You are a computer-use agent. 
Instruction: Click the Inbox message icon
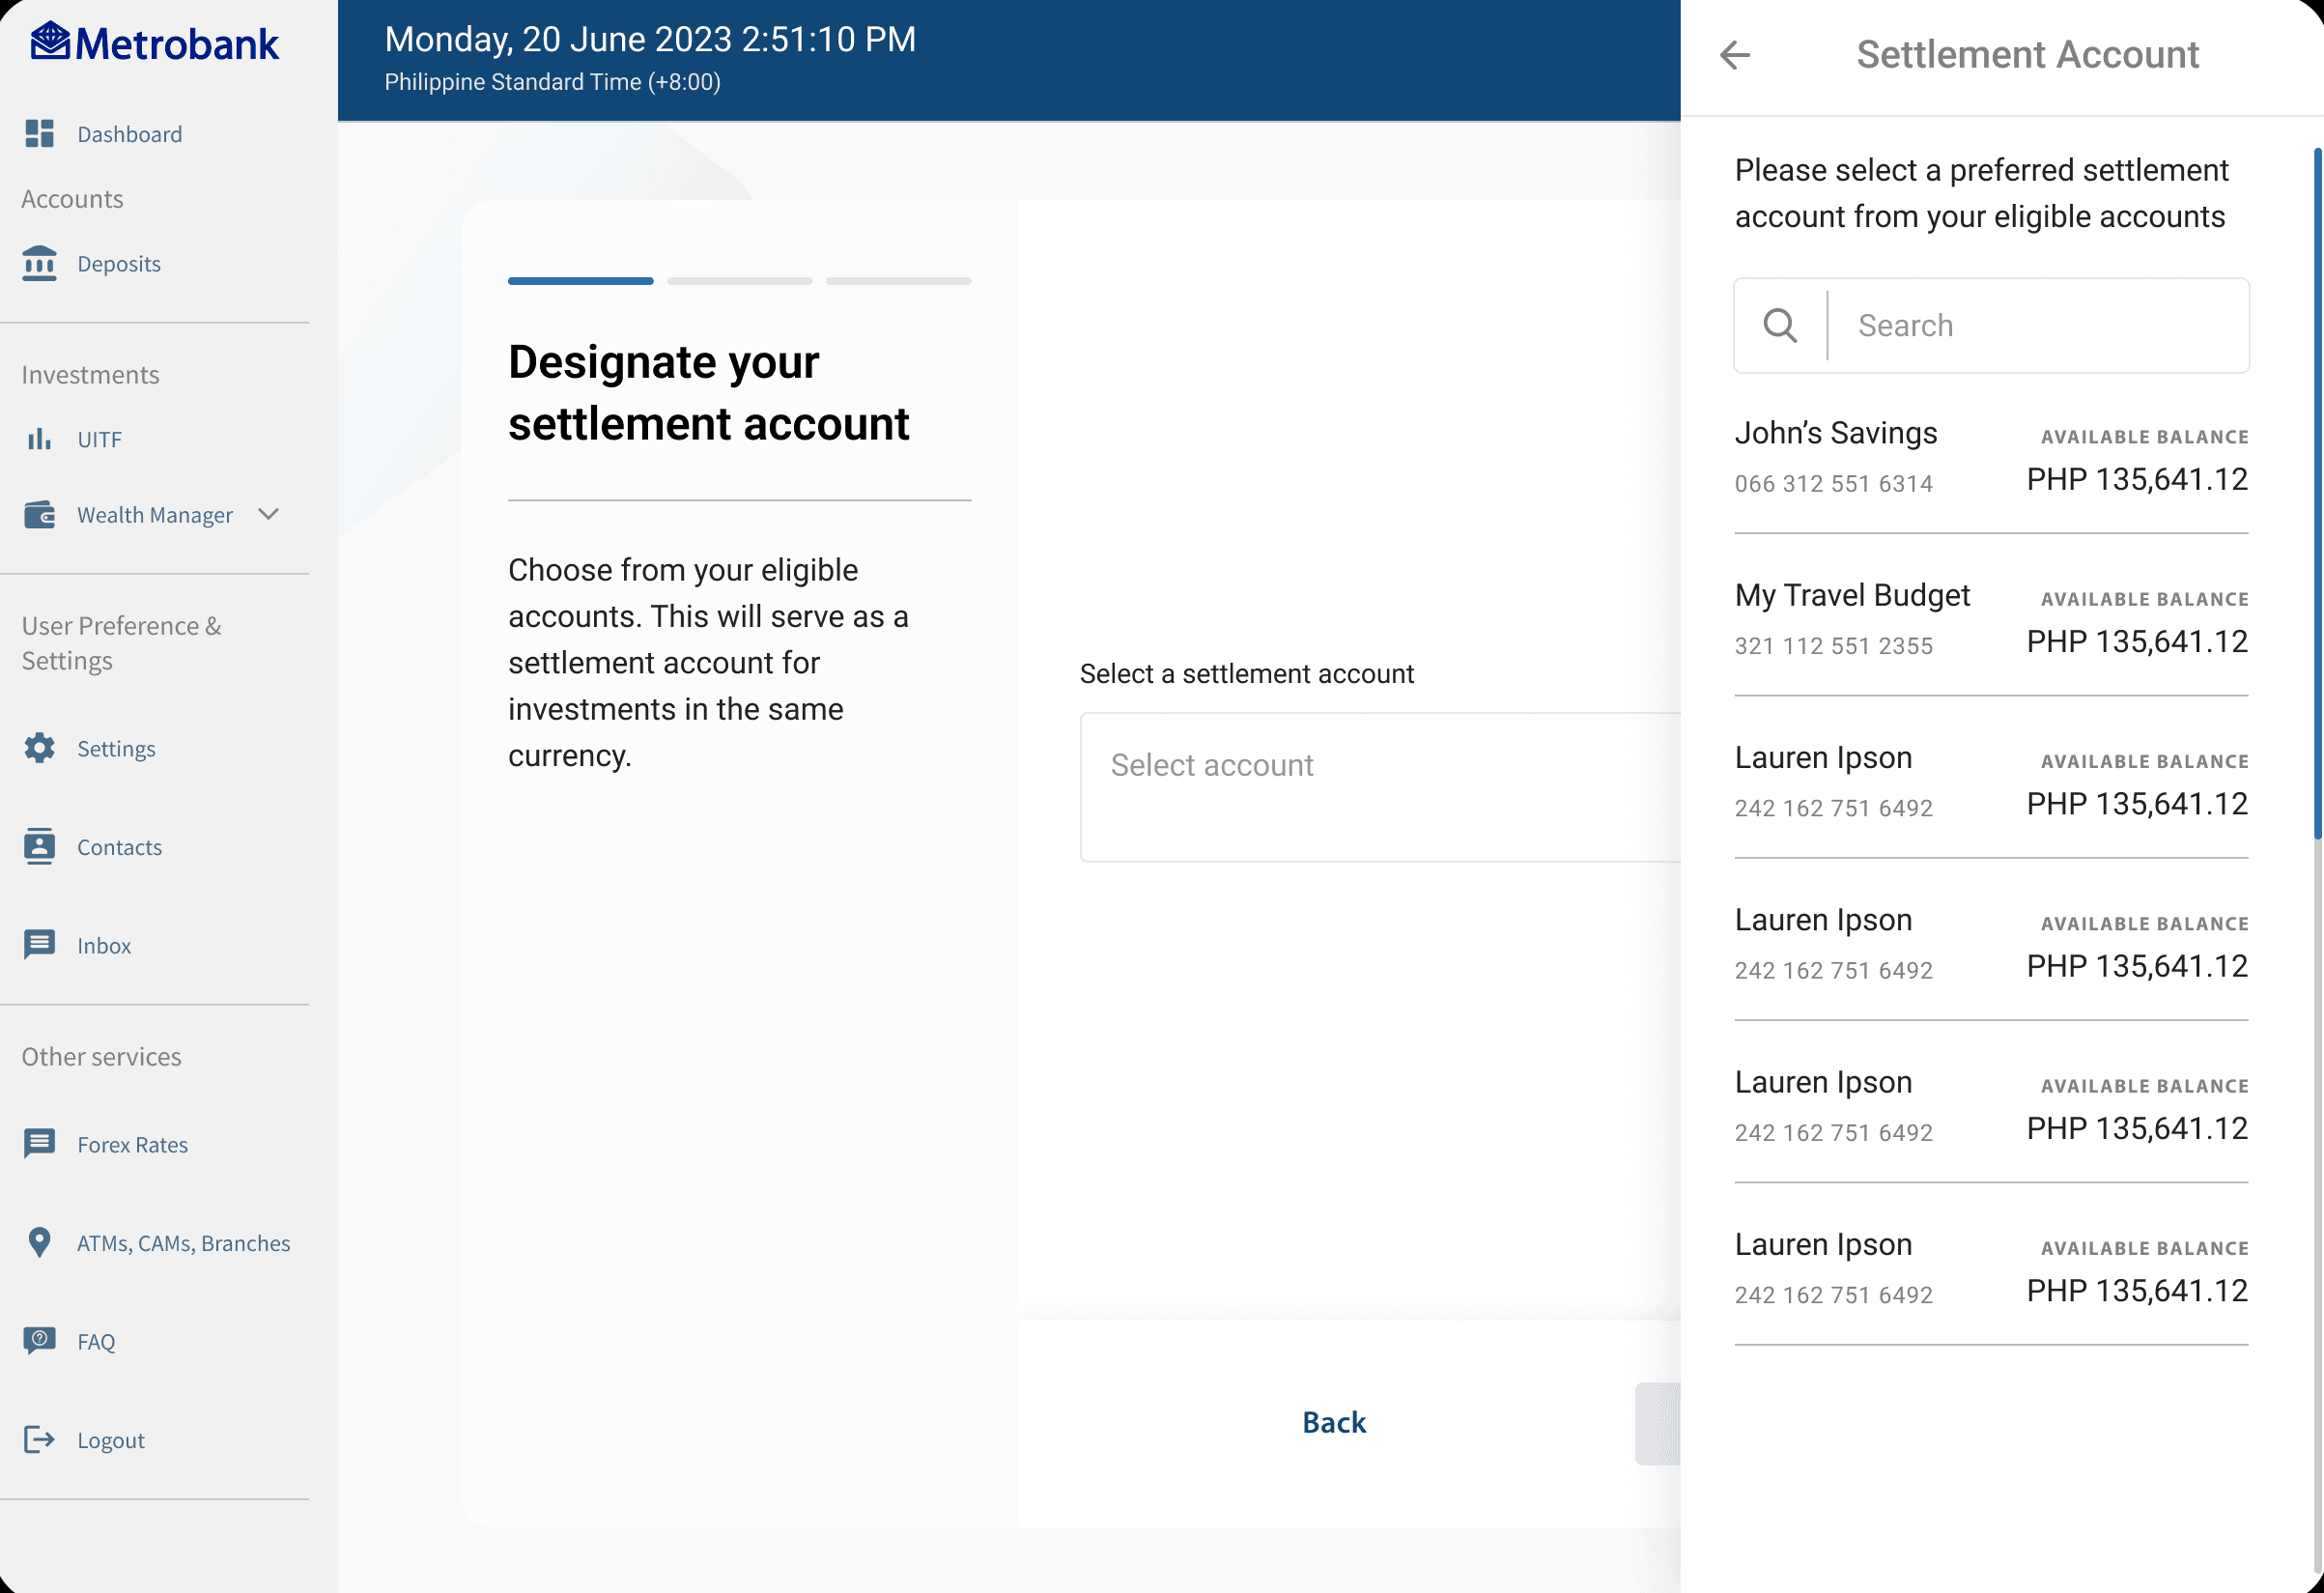[39, 944]
